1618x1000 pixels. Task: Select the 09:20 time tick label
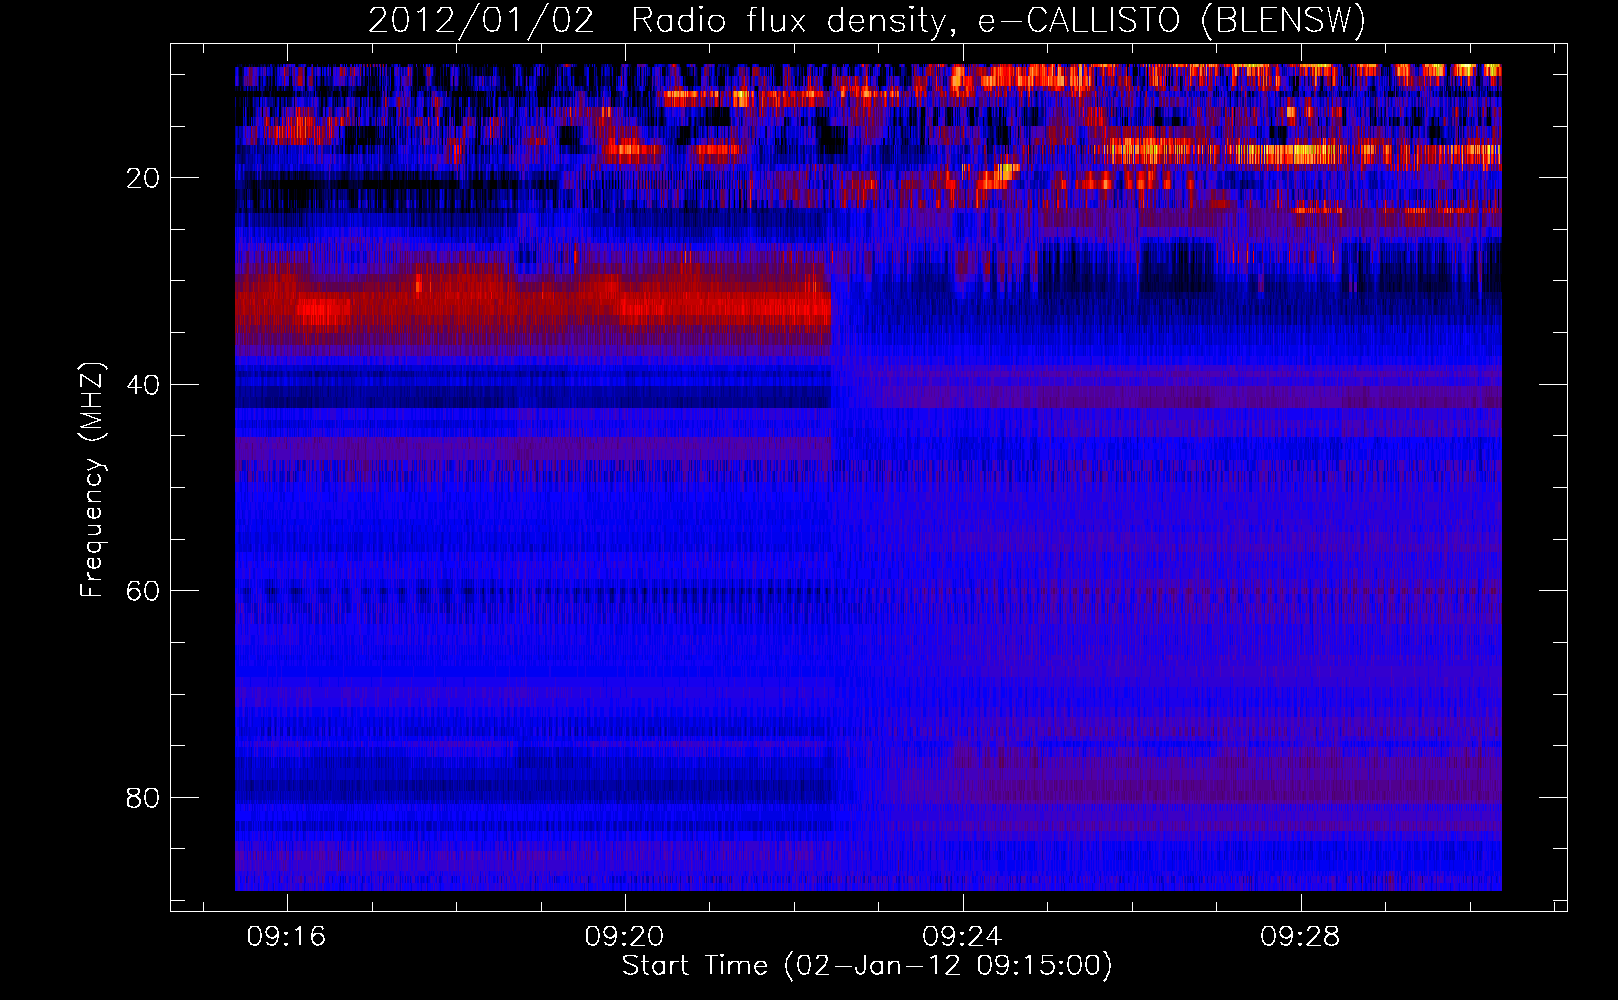point(625,937)
